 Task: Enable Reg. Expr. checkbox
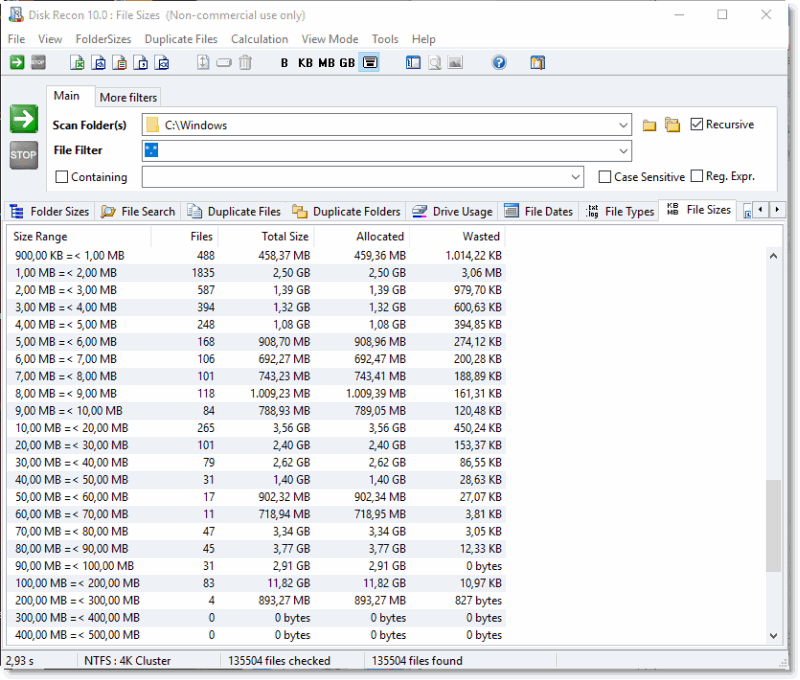697,176
